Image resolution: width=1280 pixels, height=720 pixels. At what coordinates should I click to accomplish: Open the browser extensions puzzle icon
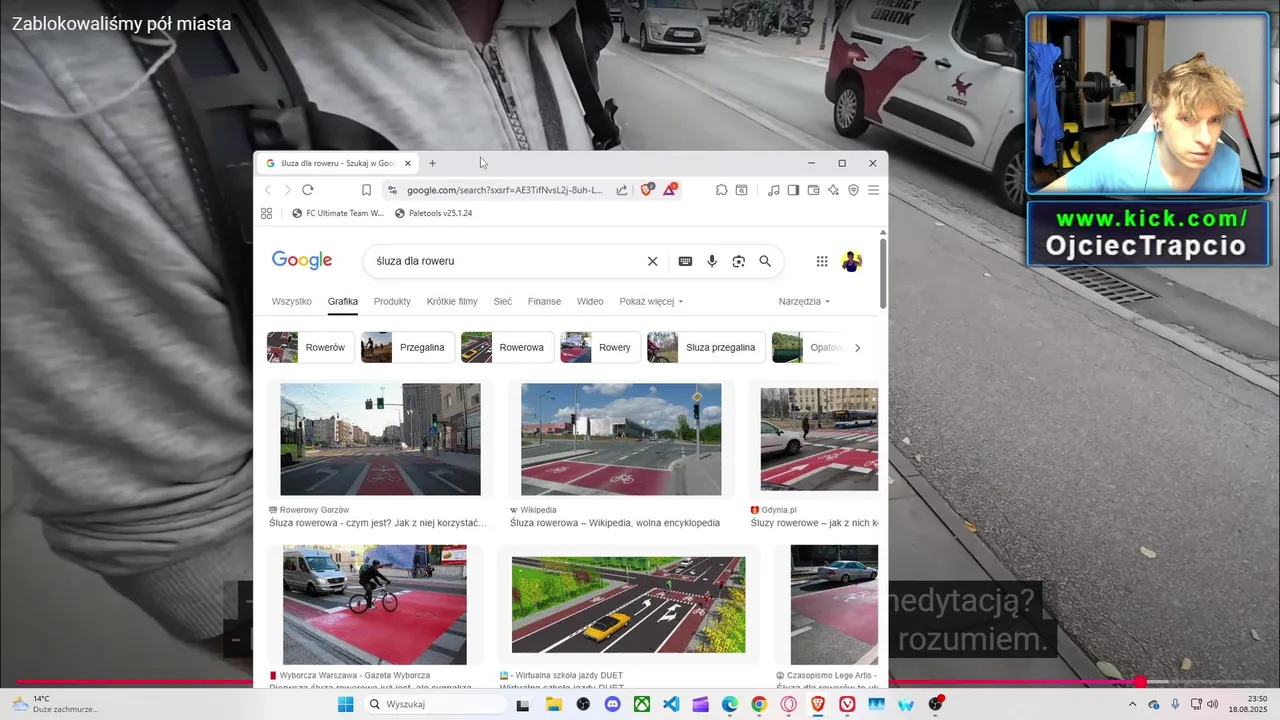click(x=721, y=190)
